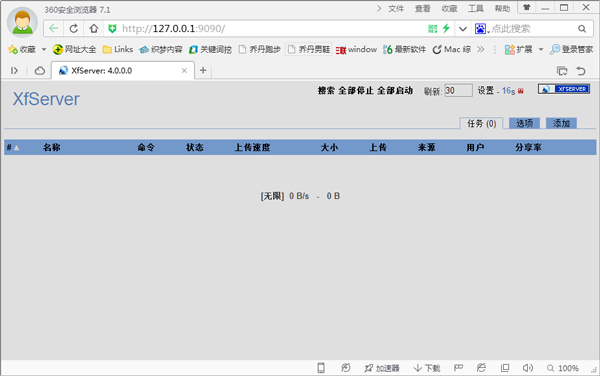Click the browser back arrow
600x376 pixels.
54,28
